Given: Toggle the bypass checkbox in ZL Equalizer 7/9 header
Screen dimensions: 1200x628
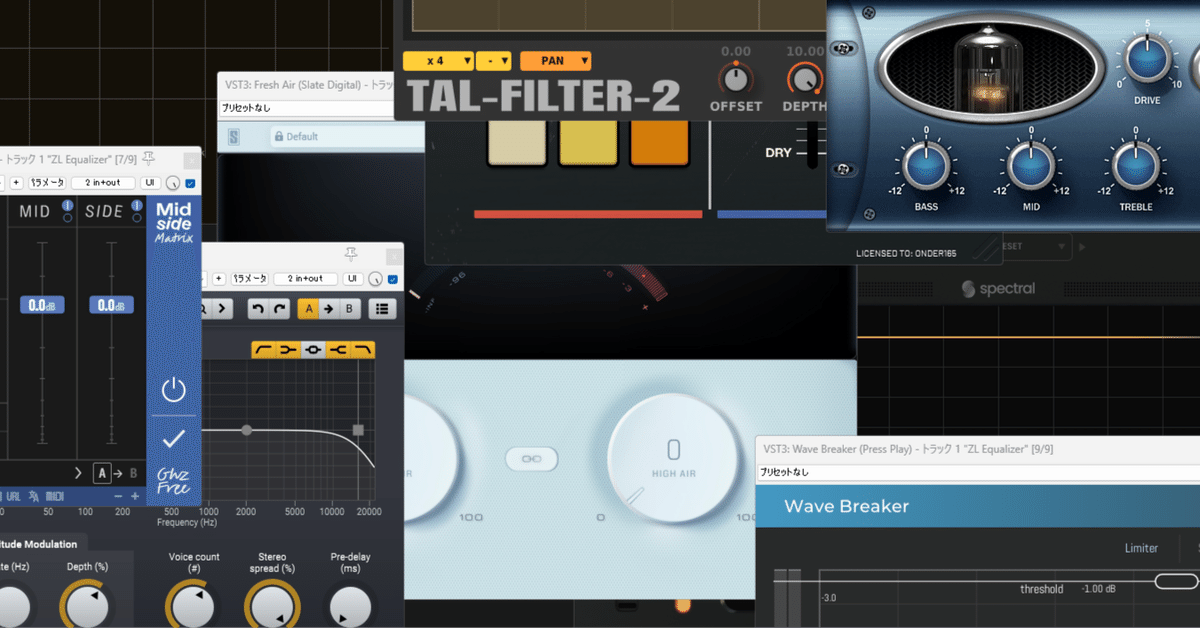Looking at the screenshot, I should (x=191, y=183).
